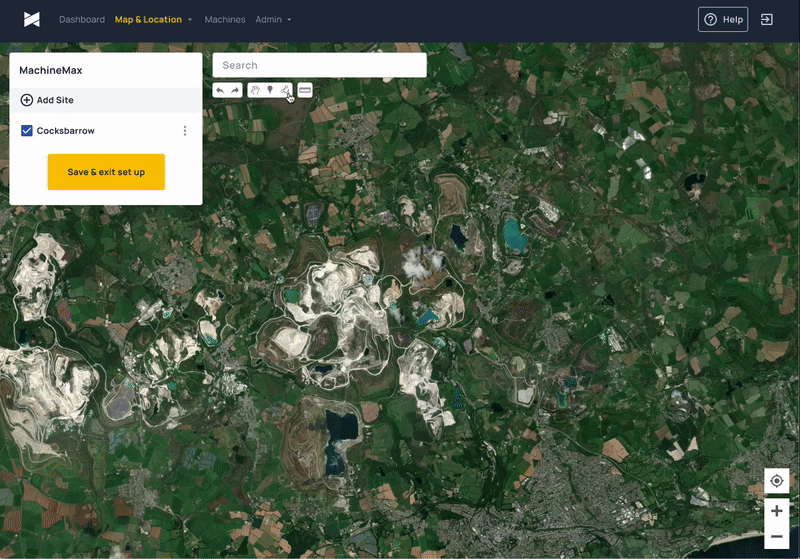Select the polygon drawing tool

click(285, 90)
